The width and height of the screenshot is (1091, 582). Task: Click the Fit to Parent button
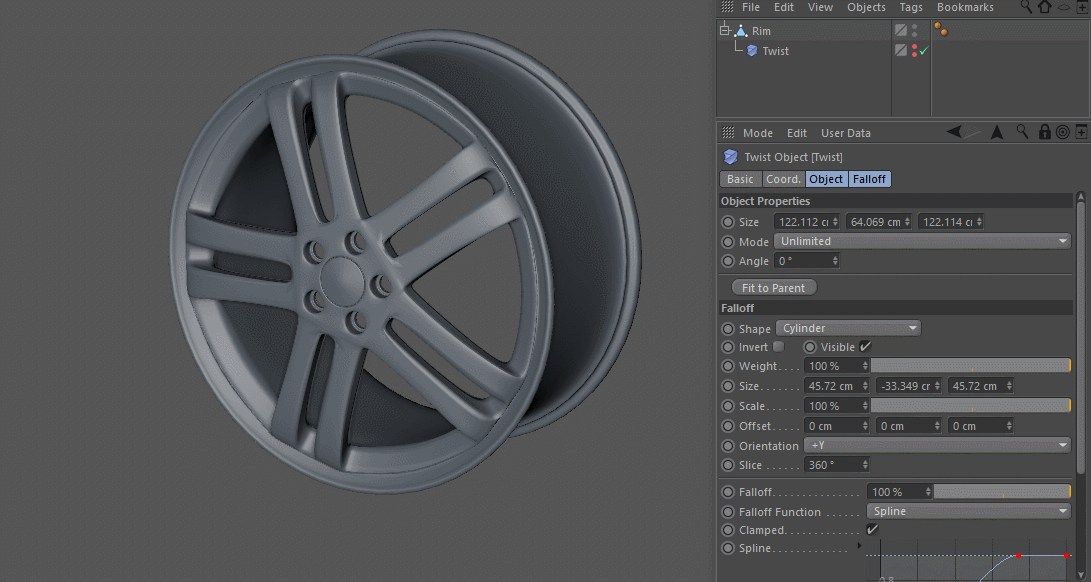coord(773,288)
